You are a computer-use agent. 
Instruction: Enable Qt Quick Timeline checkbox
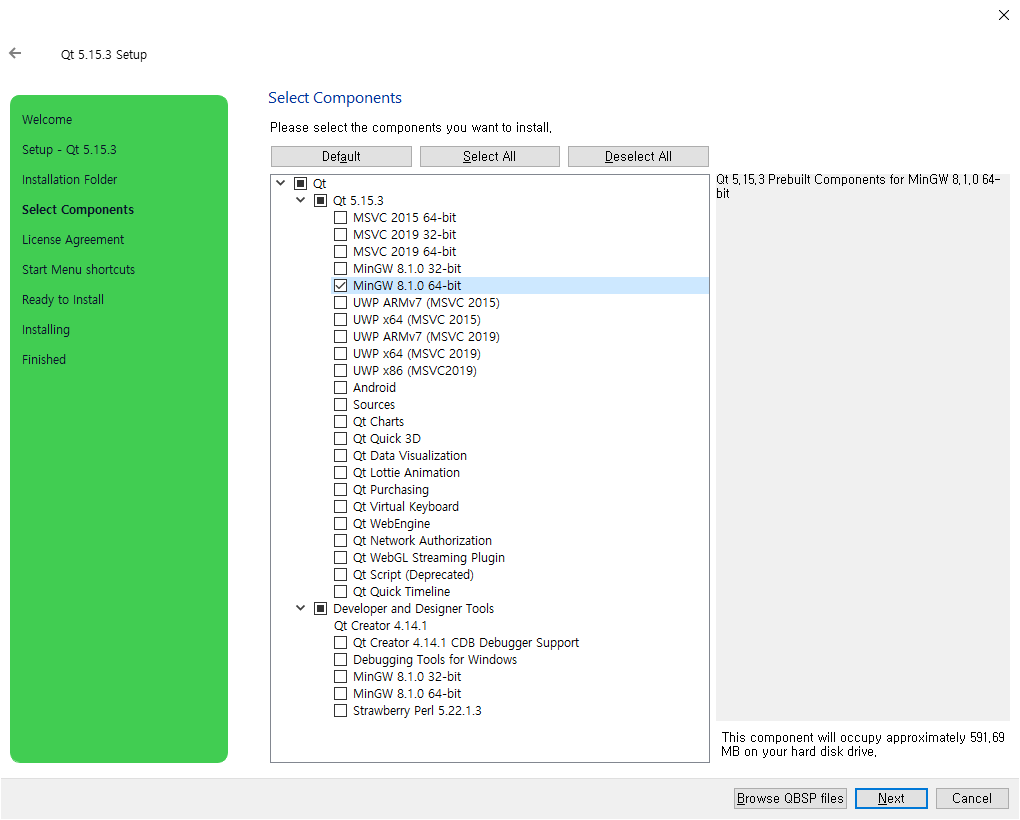click(340, 592)
